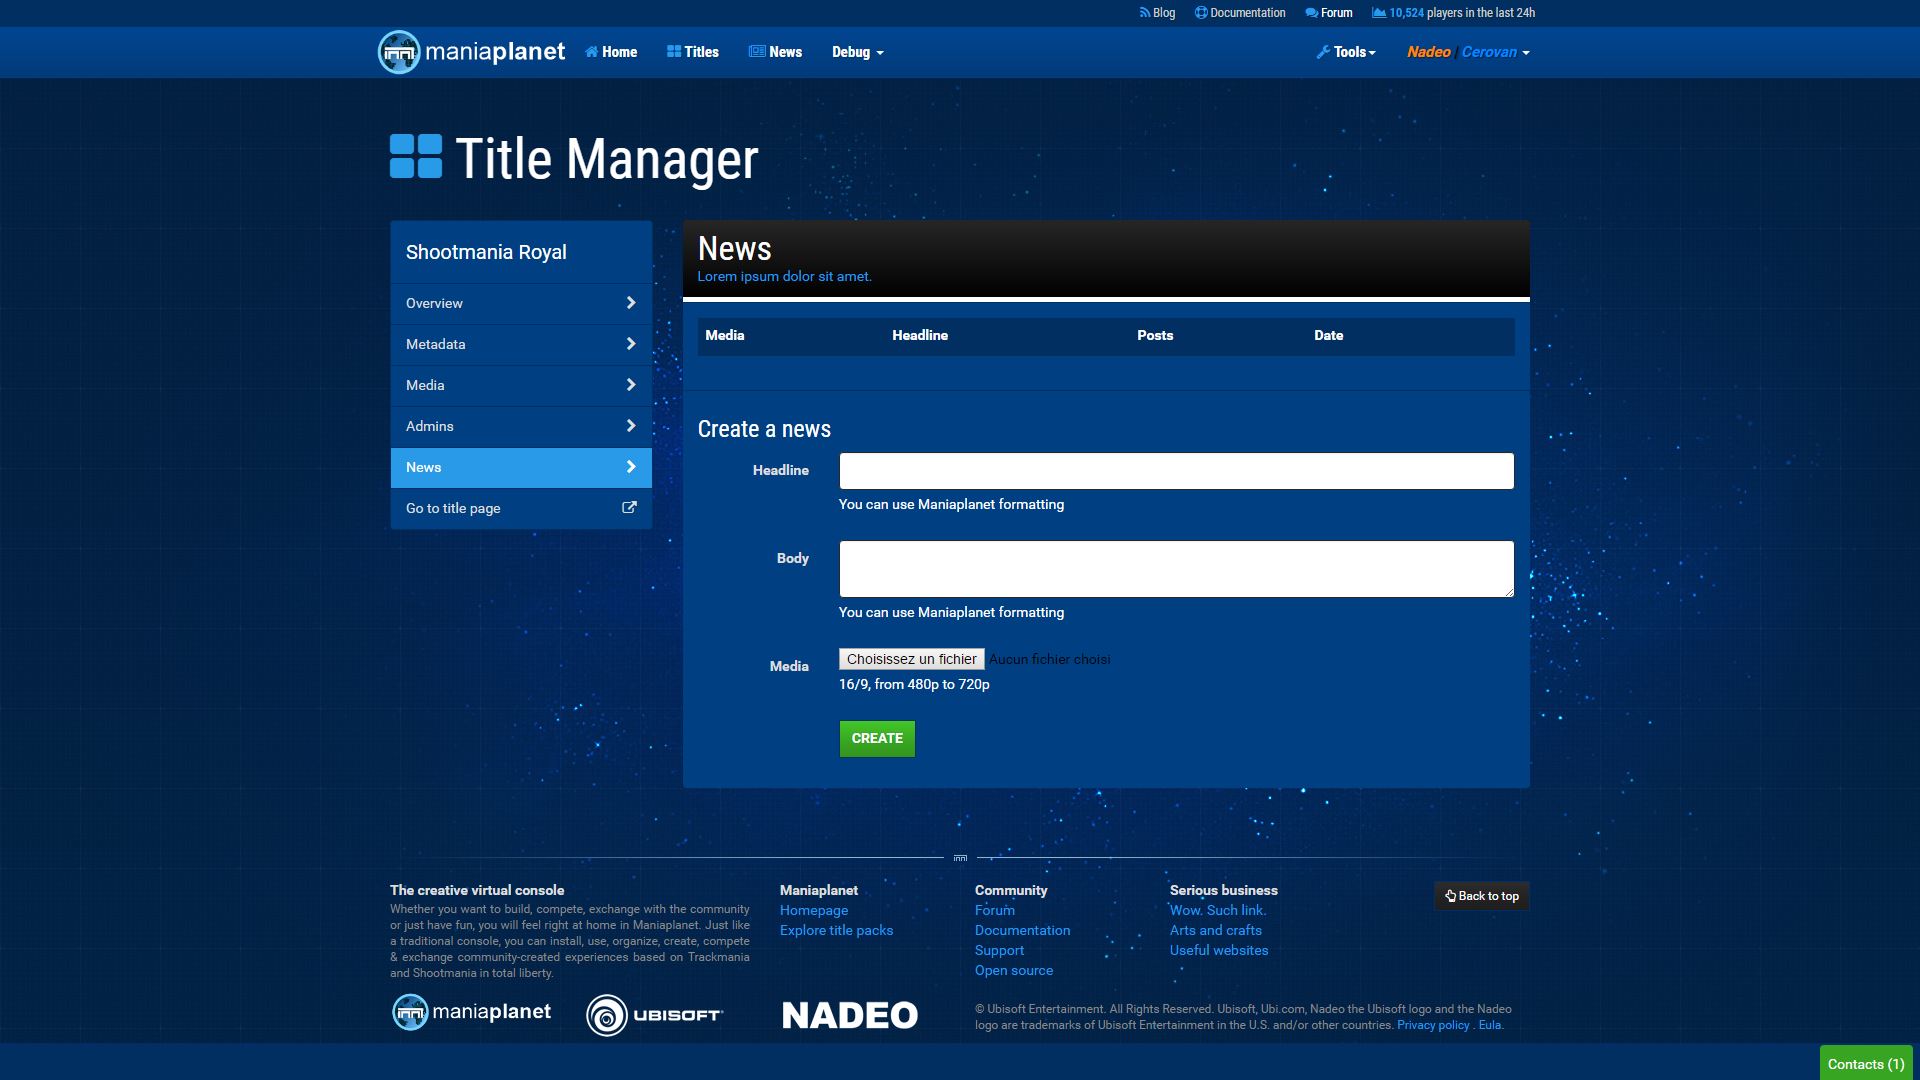Click the Titles grid icon in navbar

point(674,52)
